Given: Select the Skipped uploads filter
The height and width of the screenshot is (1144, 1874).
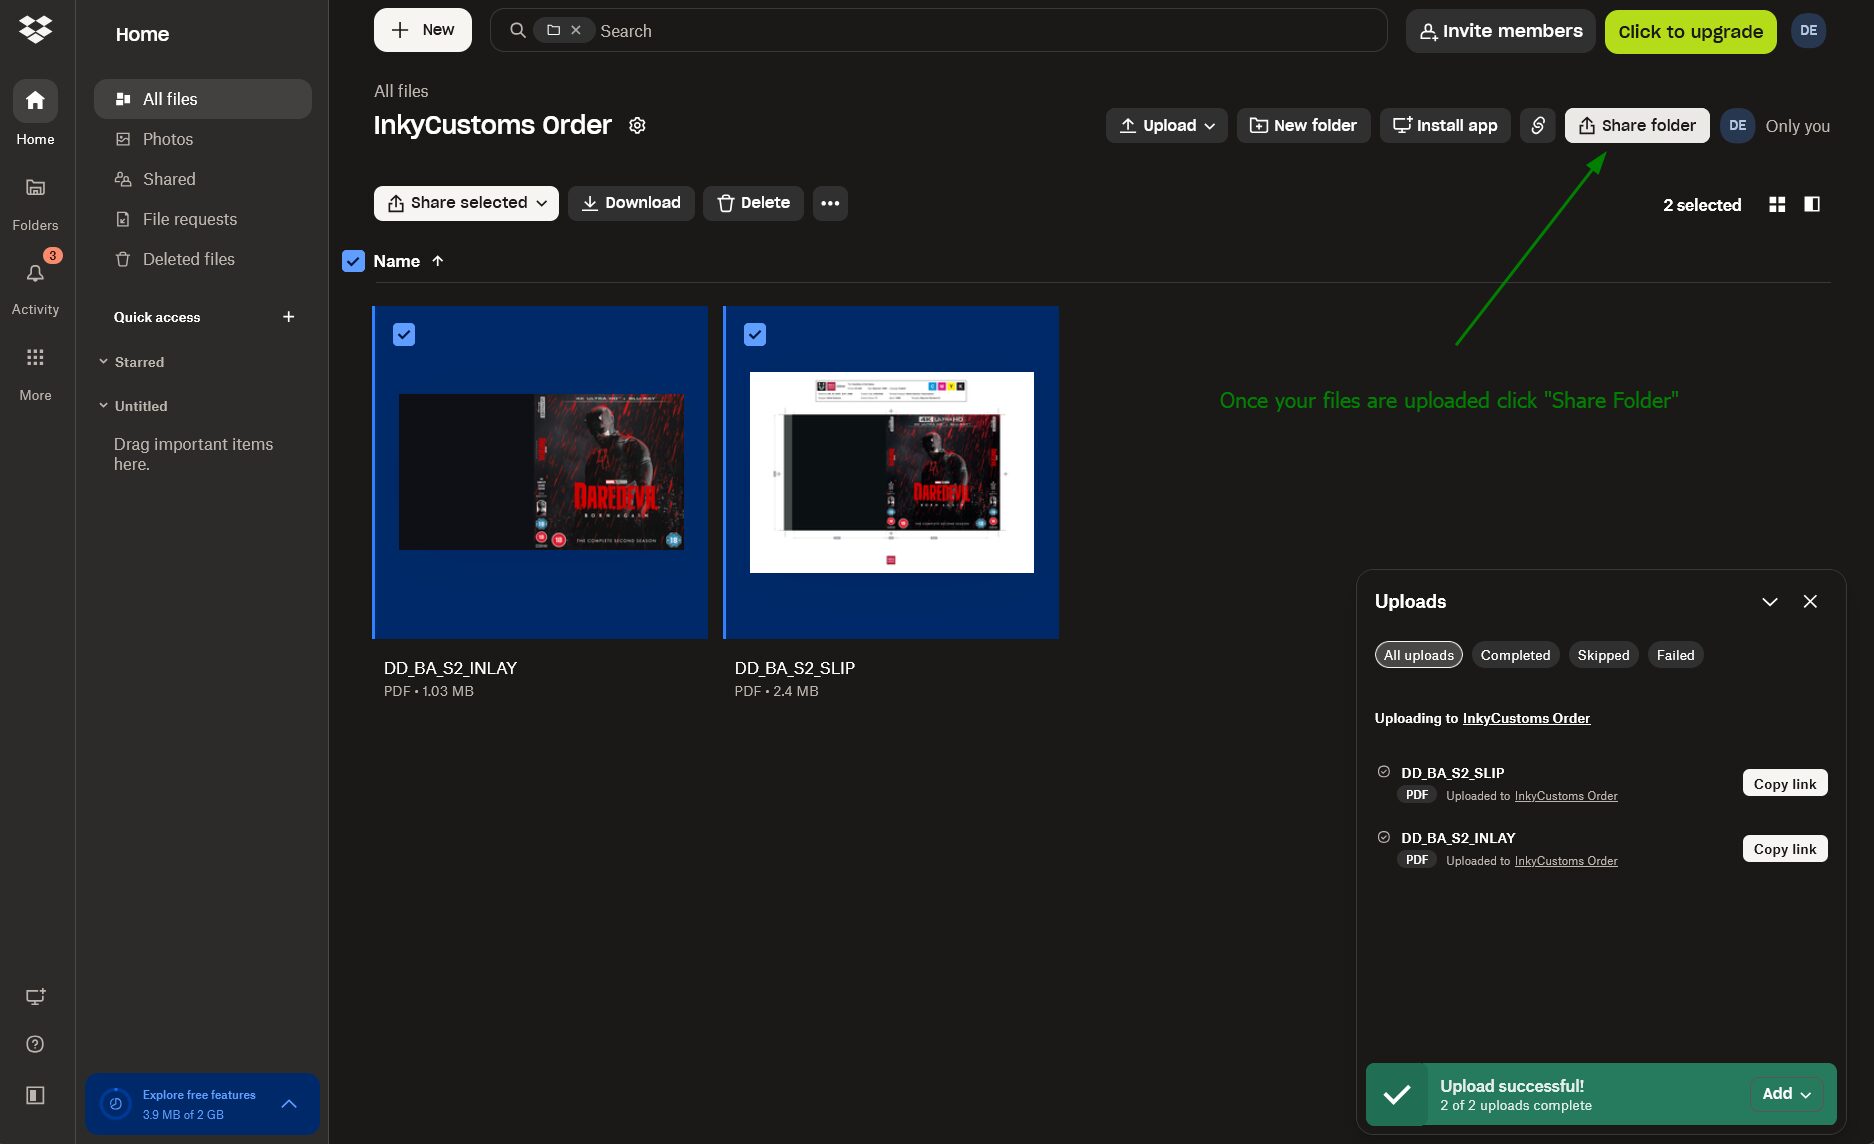Looking at the screenshot, I should tap(1603, 655).
